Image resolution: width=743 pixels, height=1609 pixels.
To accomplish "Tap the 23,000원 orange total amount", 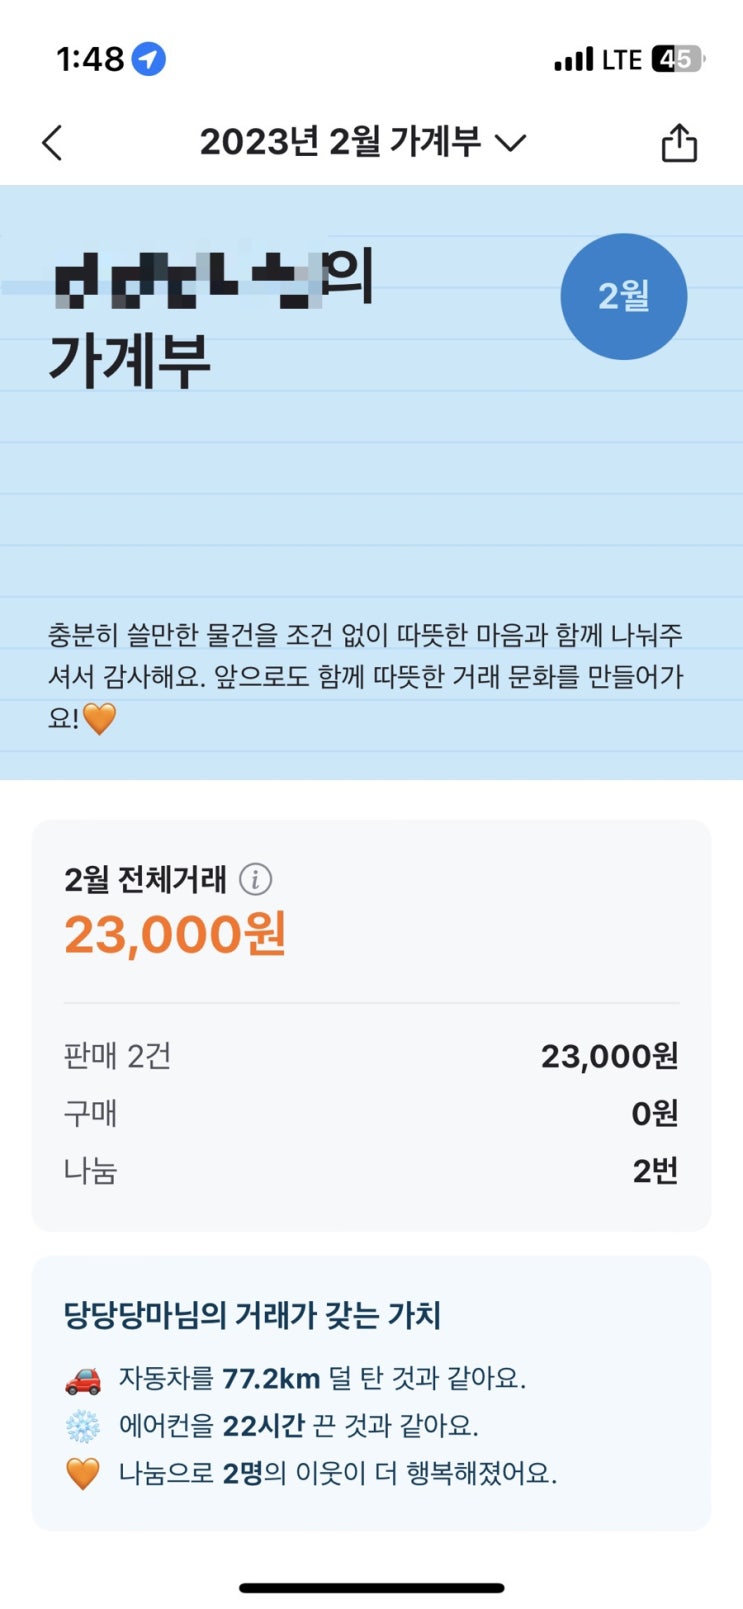I will pos(176,934).
